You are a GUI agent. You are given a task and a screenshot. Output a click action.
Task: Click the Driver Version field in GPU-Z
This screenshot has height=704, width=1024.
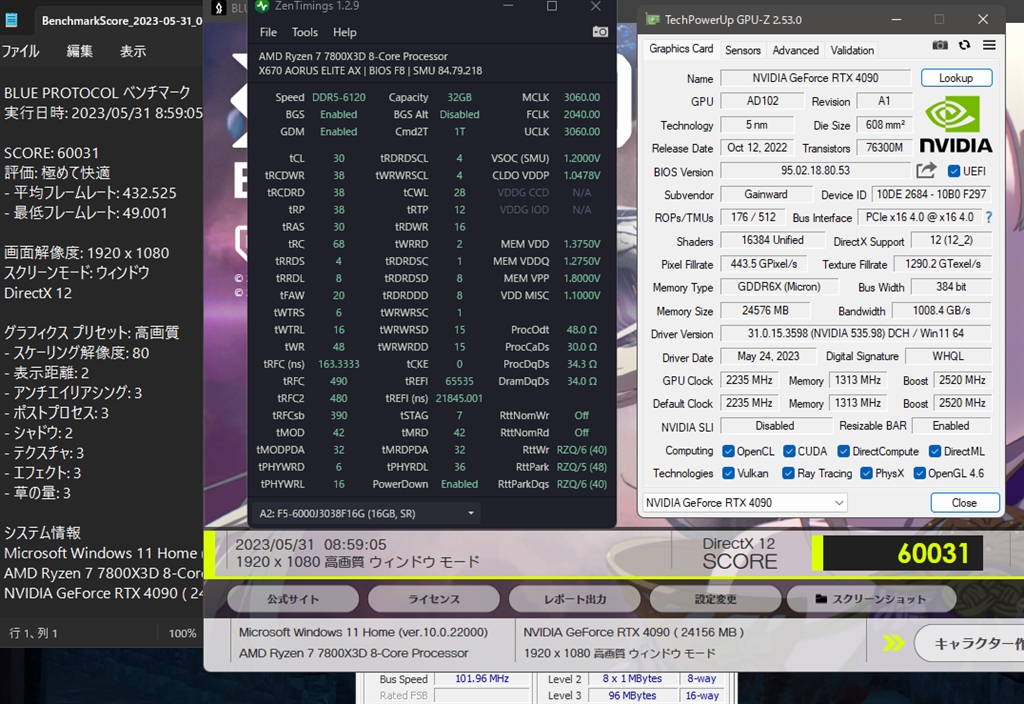click(x=856, y=333)
